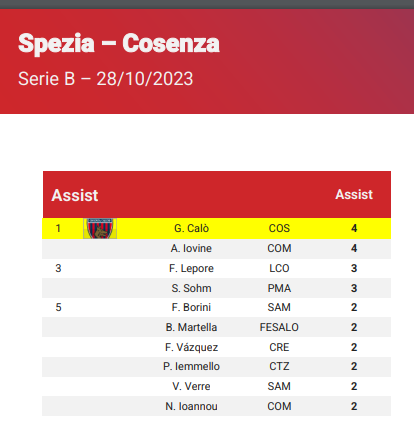
Task: Sort by the right Assist column header
Action: (x=354, y=194)
